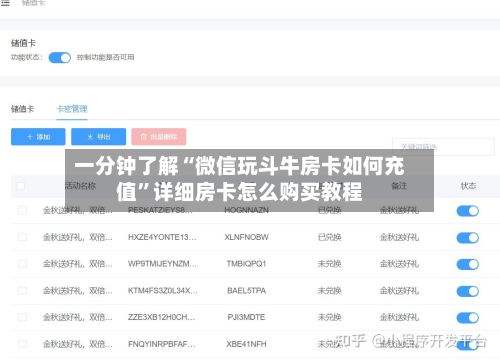
Task: Switch to the 储值卡 tab
Action: (23, 109)
